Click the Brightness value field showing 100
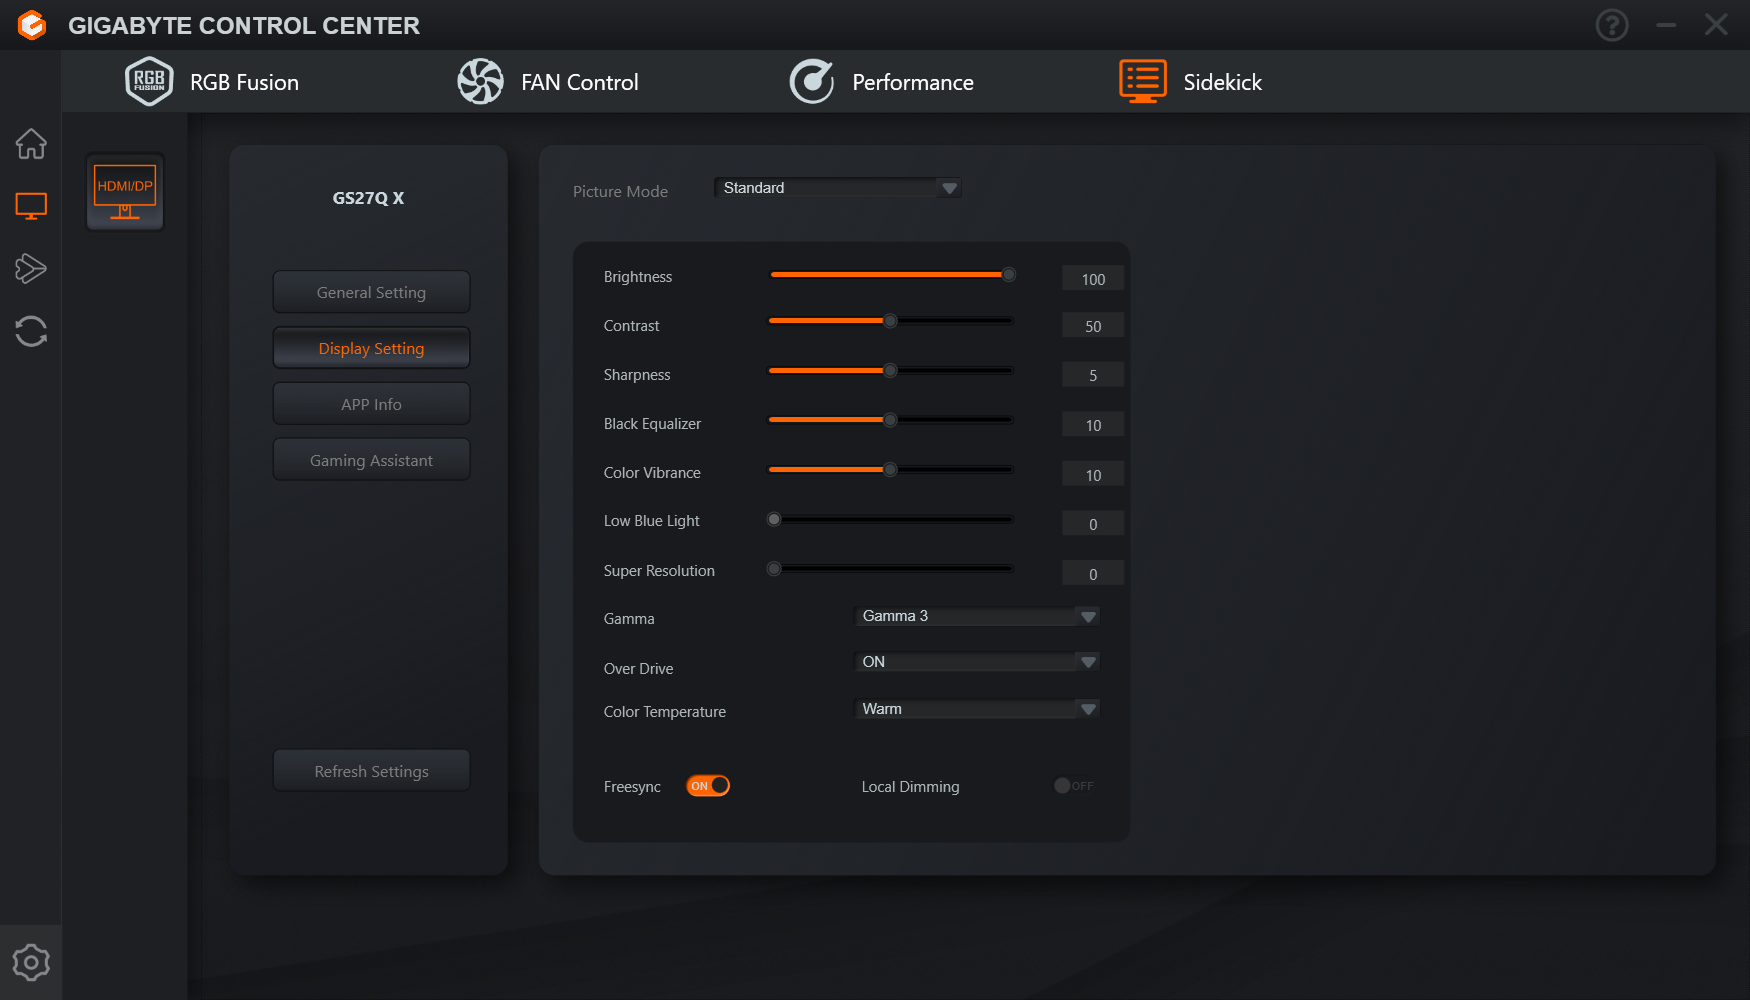The width and height of the screenshot is (1750, 1000). tap(1093, 279)
